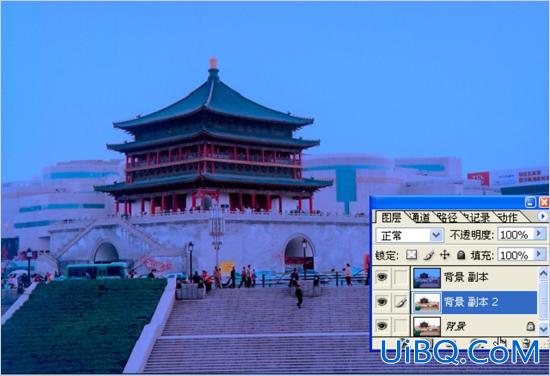
Task: Click padlock icon on 背景 layer
Action: pos(531,327)
